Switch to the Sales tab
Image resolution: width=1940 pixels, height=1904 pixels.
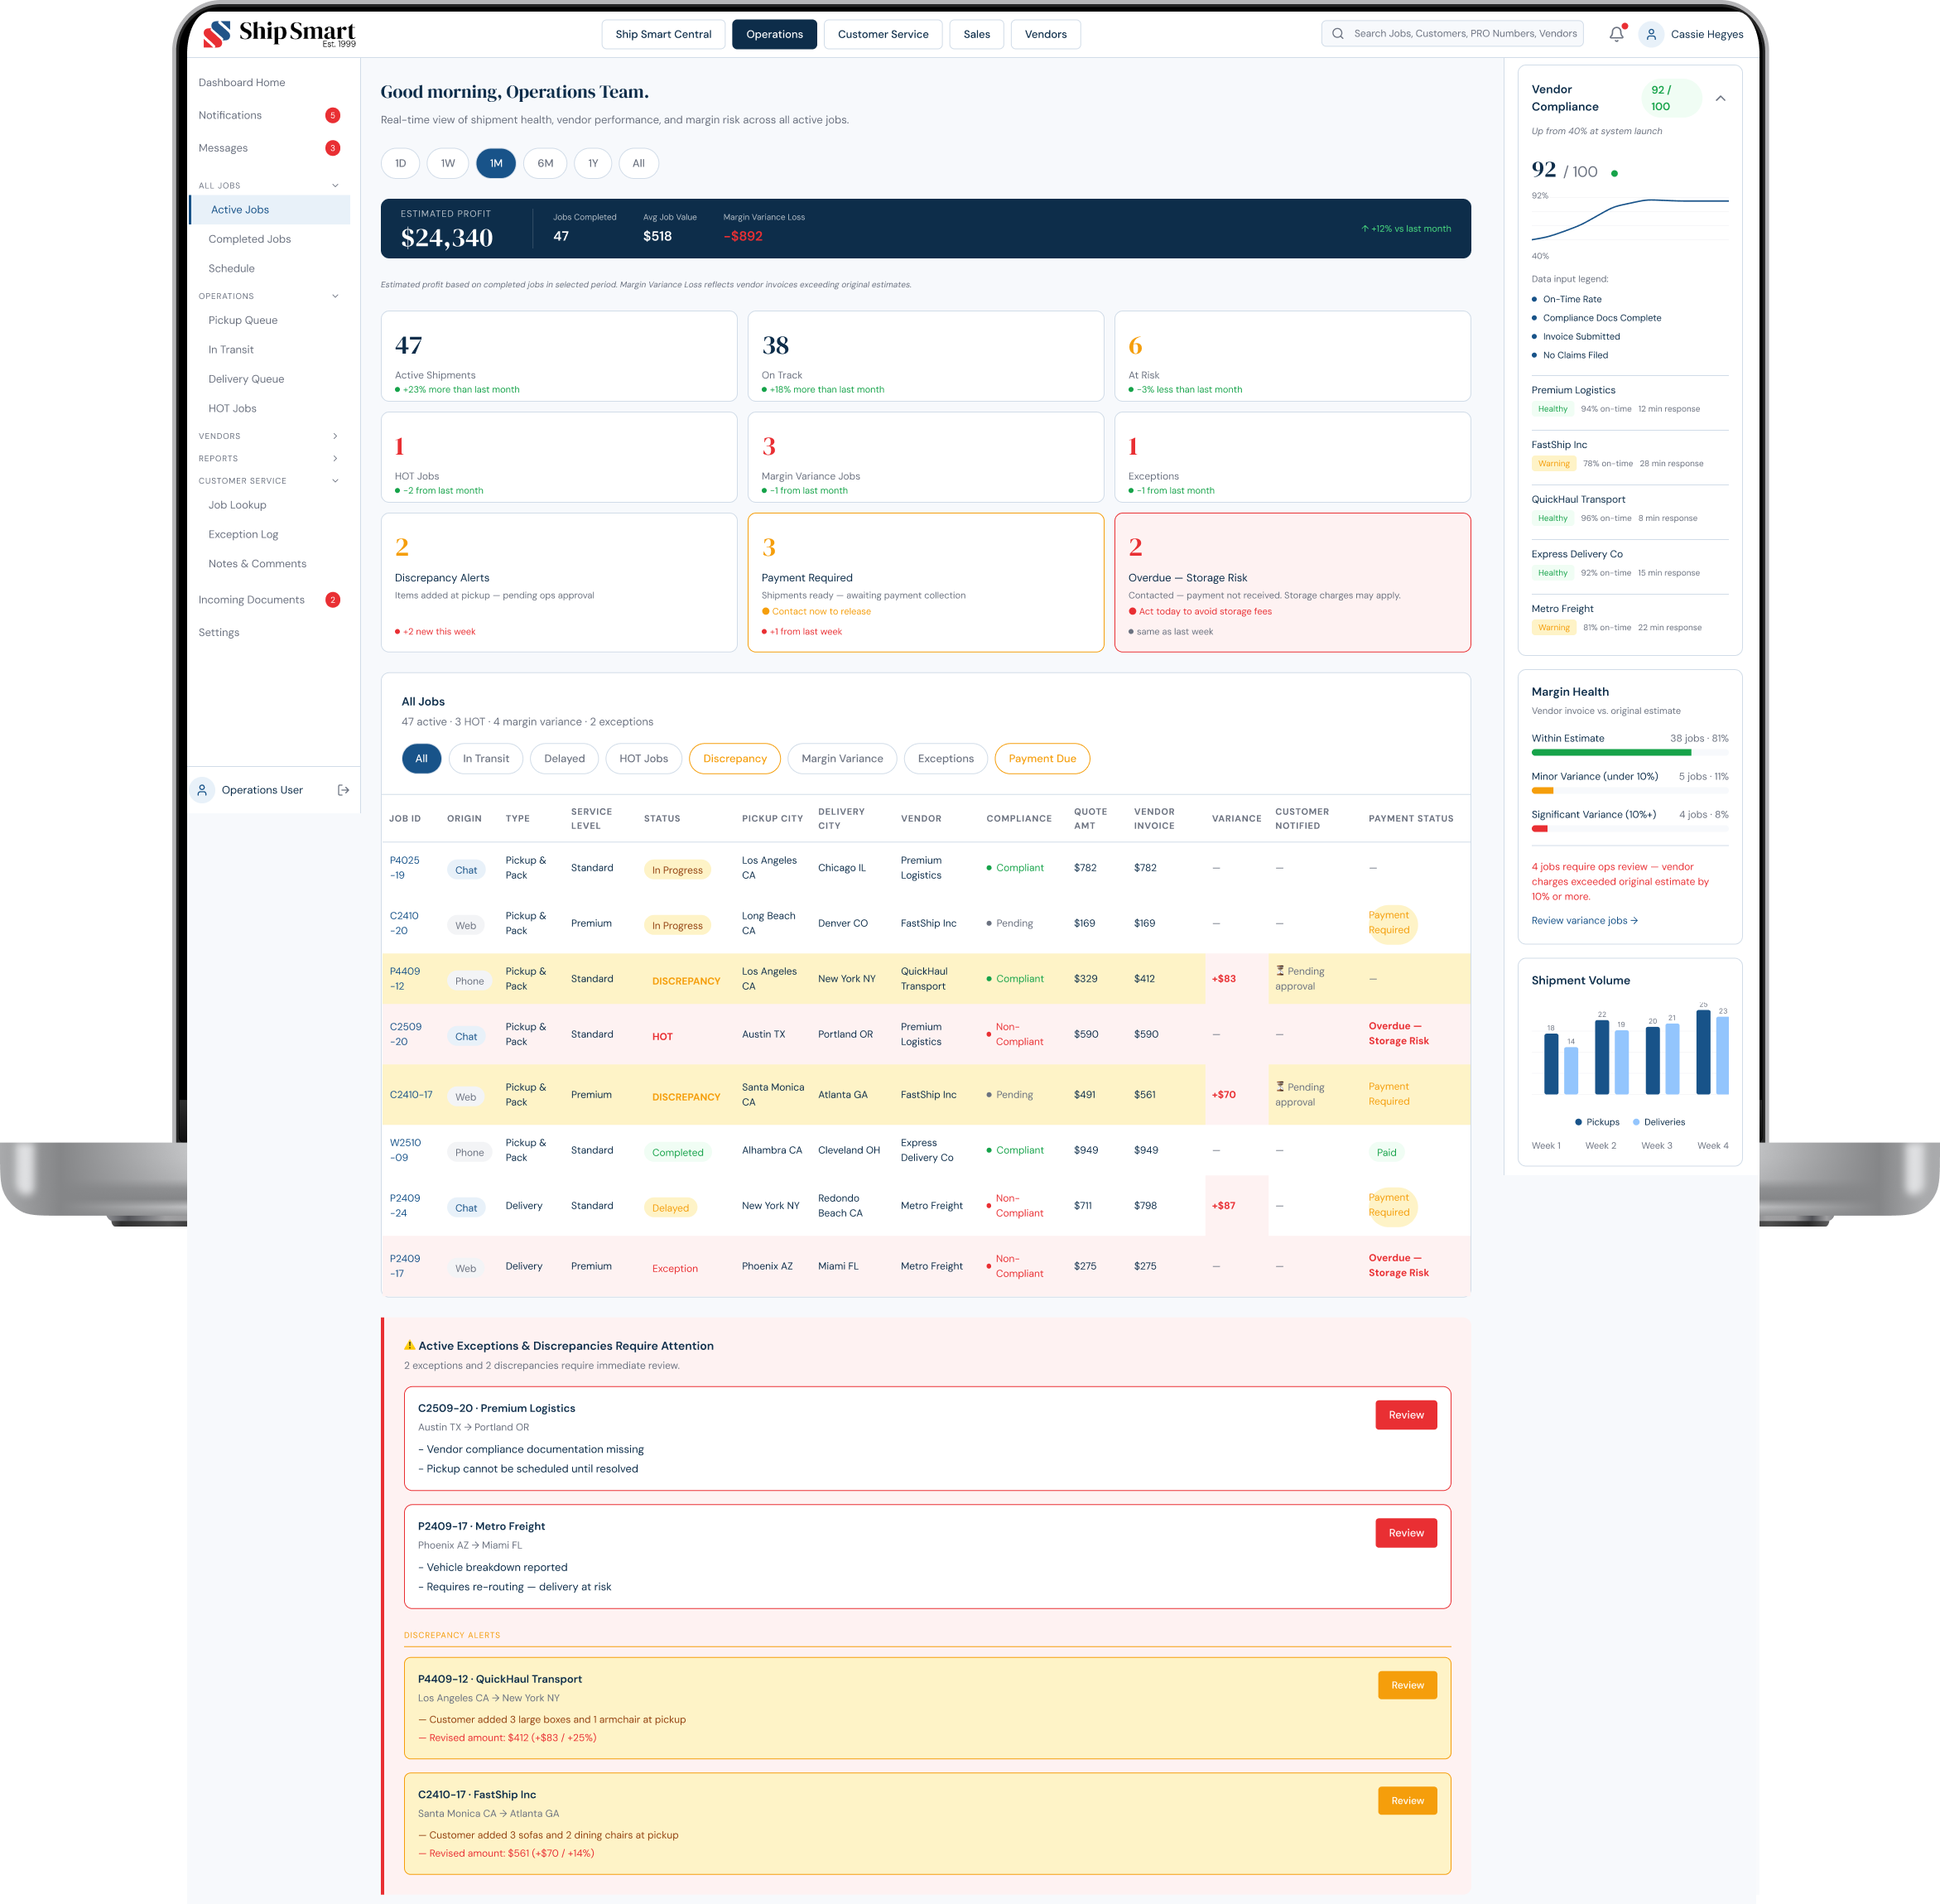pos(976,34)
